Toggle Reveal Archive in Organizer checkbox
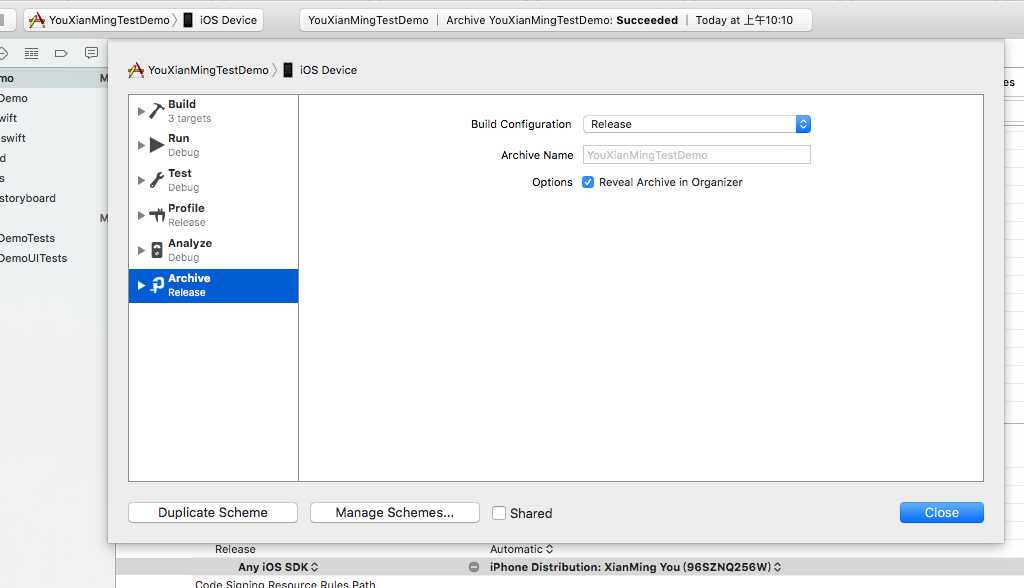The height and width of the screenshot is (588, 1024). click(588, 182)
